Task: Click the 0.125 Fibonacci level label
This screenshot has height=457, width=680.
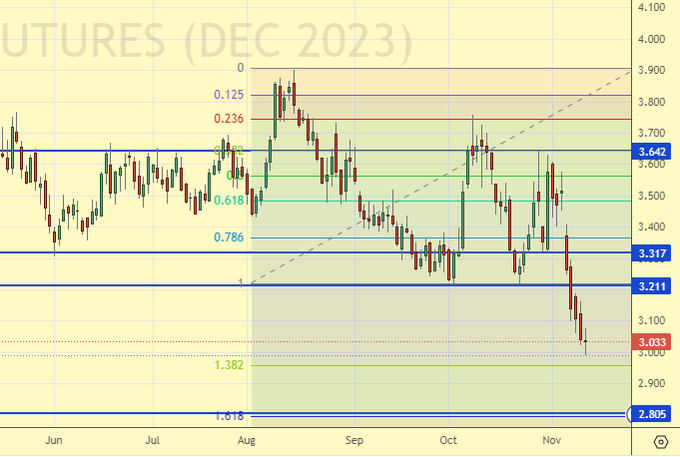Action: [x=230, y=95]
